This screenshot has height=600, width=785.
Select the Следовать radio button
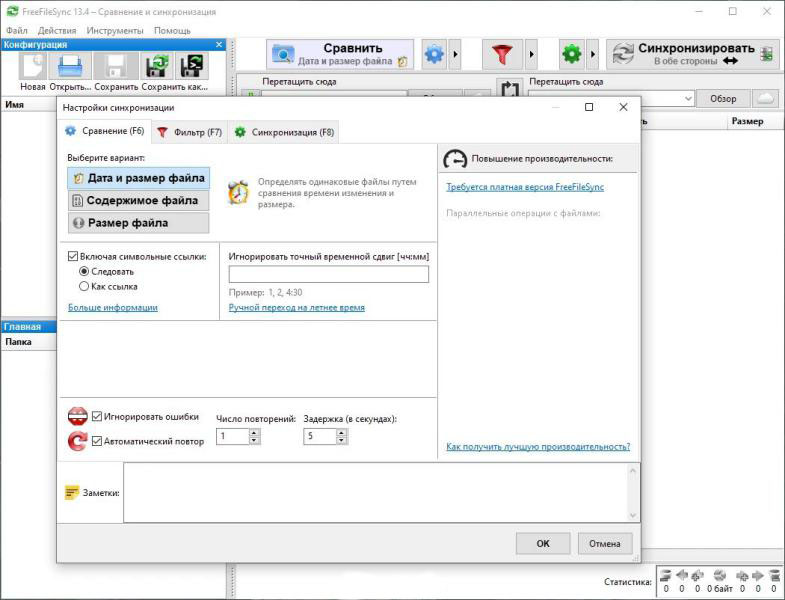(x=84, y=271)
